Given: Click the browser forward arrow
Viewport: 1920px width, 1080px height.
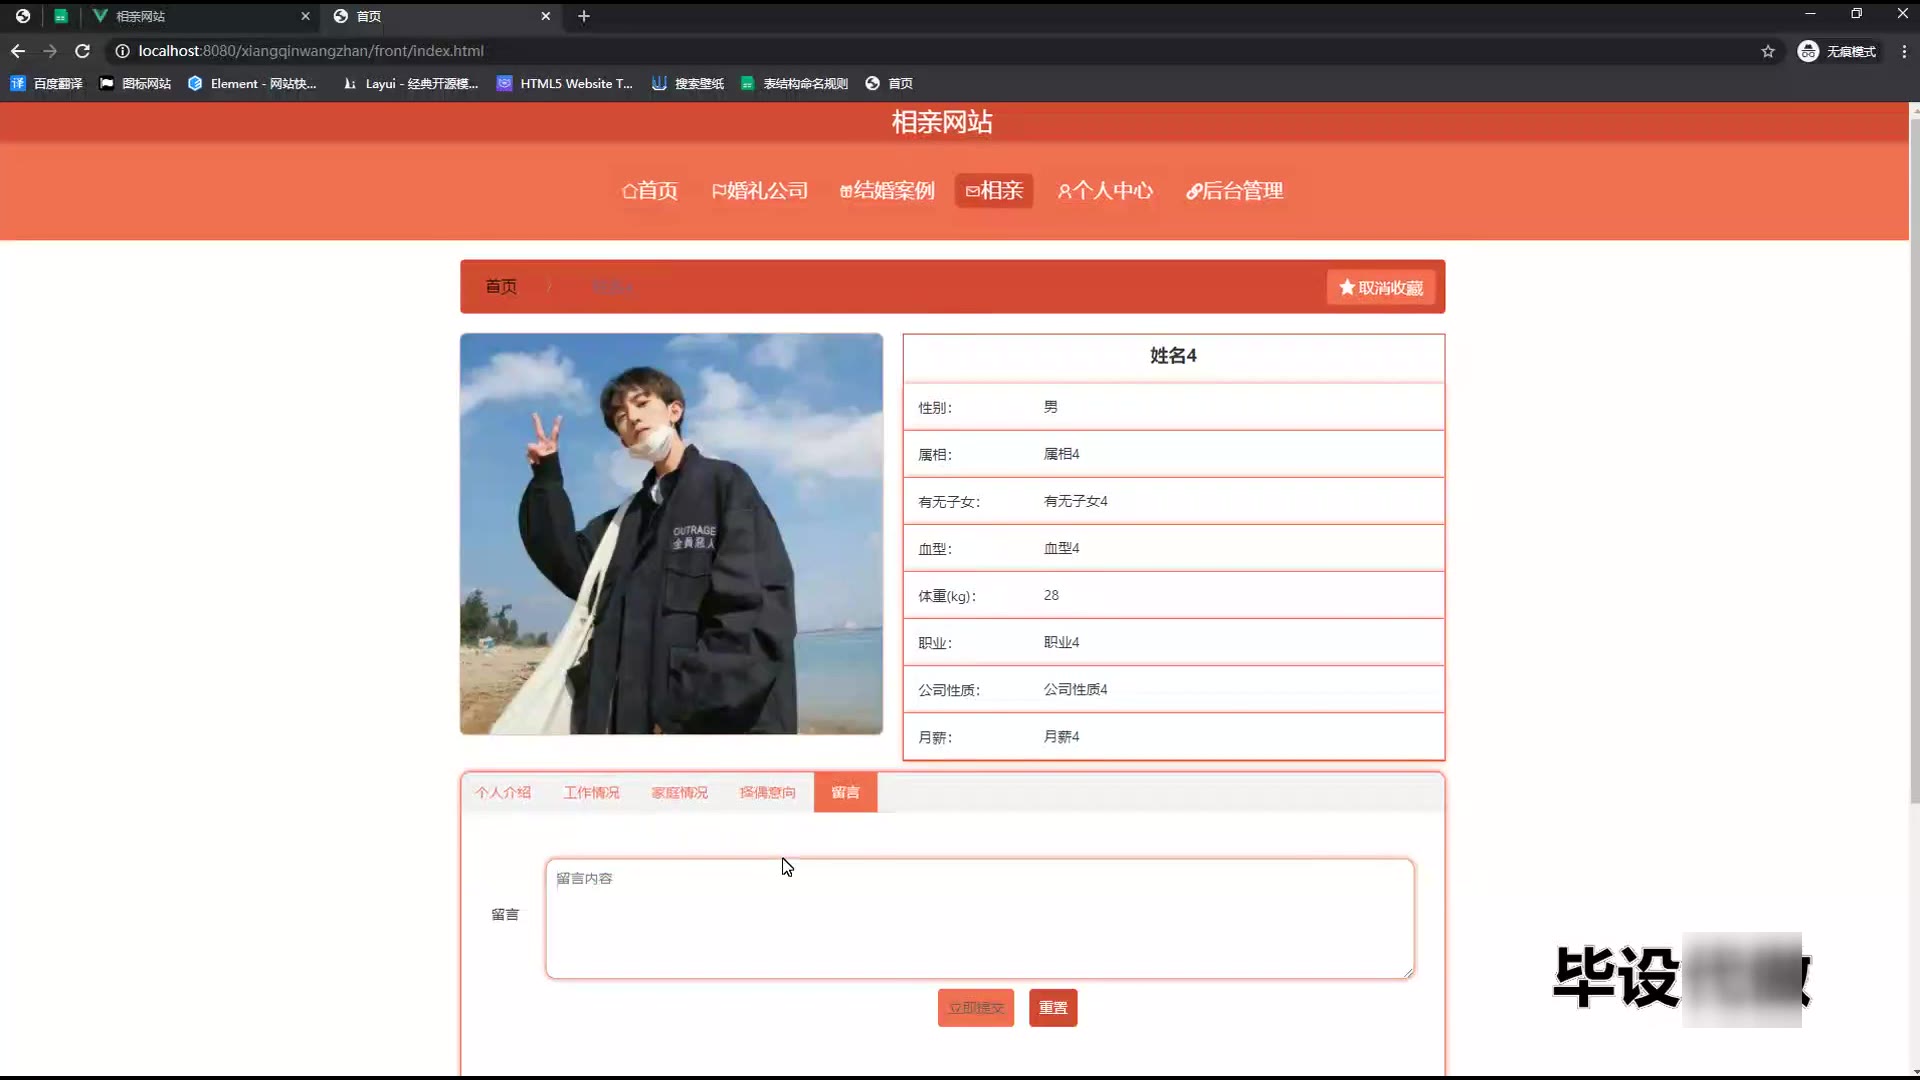Looking at the screenshot, I should 50,51.
